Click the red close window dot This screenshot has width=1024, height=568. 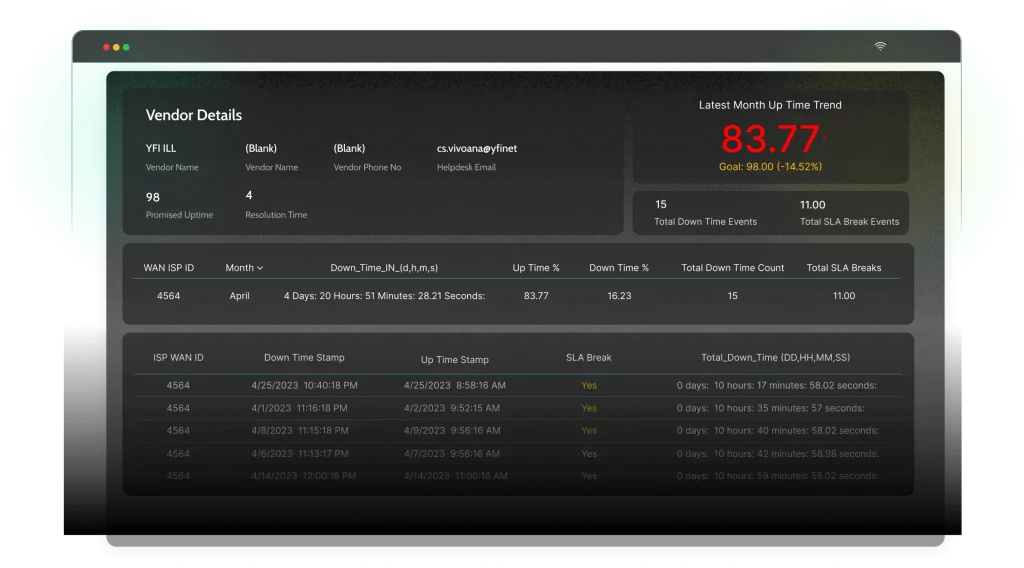[x=106, y=47]
